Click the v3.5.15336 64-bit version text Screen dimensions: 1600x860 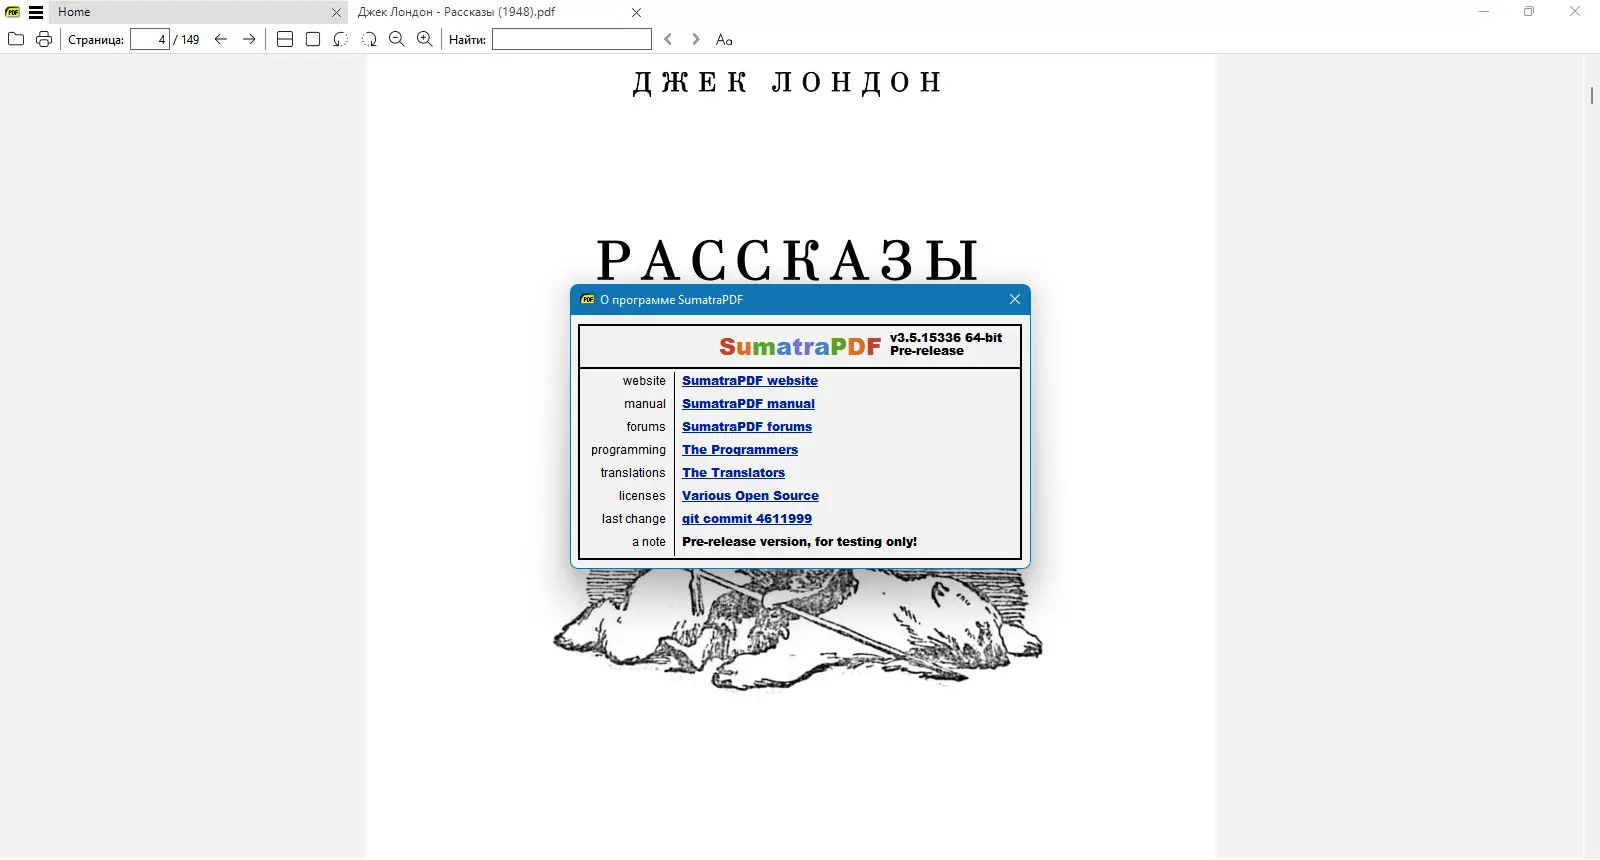[x=946, y=337]
